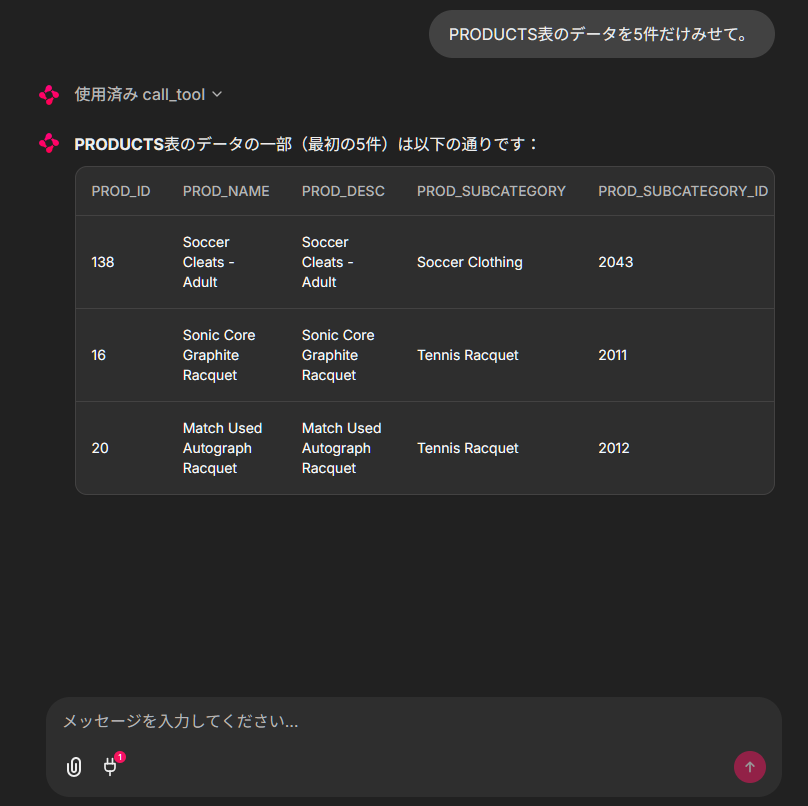Image resolution: width=808 pixels, height=806 pixels.
Task: Click the PROD_SUBCATEGORY_ID column header
Action: pos(683,191)
